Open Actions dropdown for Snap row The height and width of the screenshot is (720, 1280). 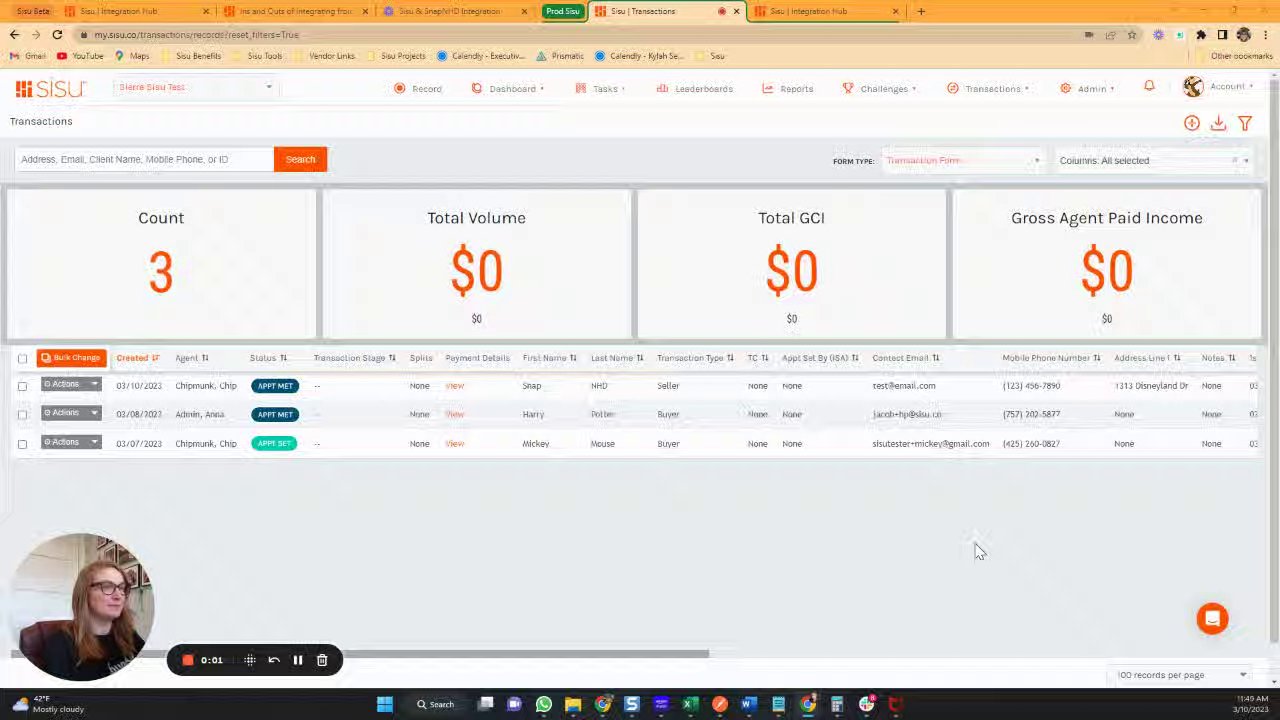click(x=70, y=385)
